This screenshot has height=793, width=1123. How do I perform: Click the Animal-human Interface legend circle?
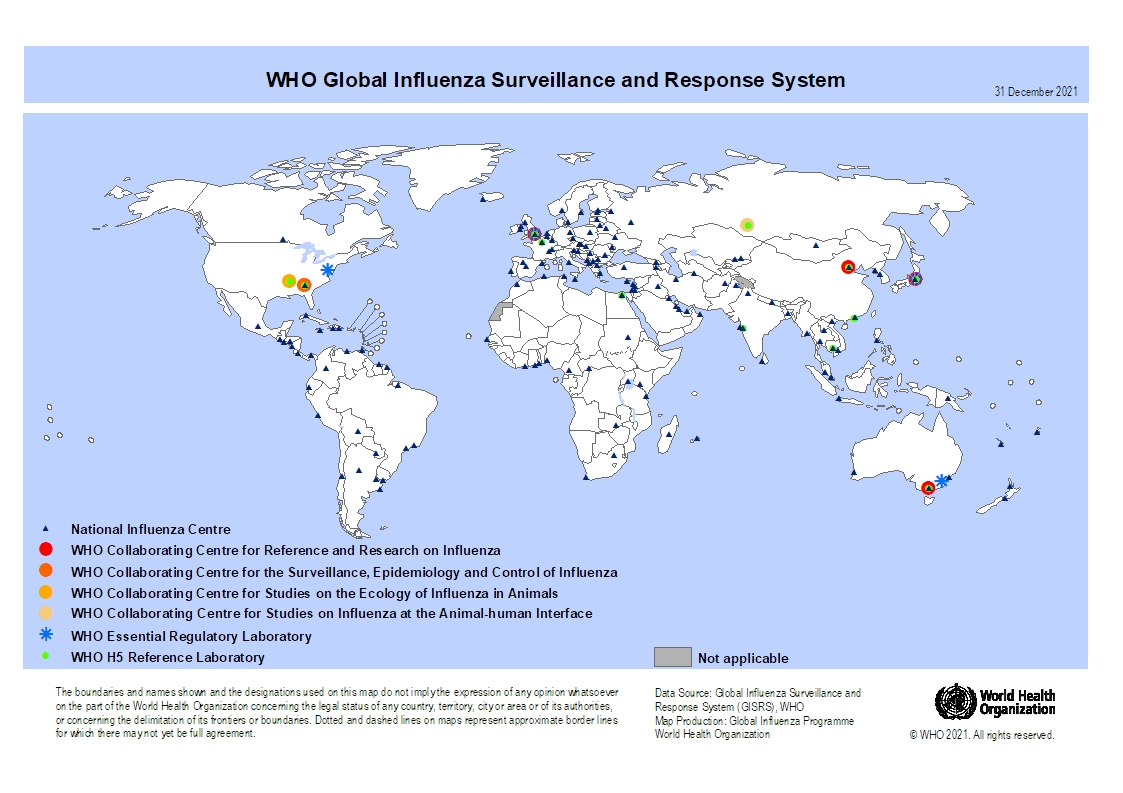(45, 613)
